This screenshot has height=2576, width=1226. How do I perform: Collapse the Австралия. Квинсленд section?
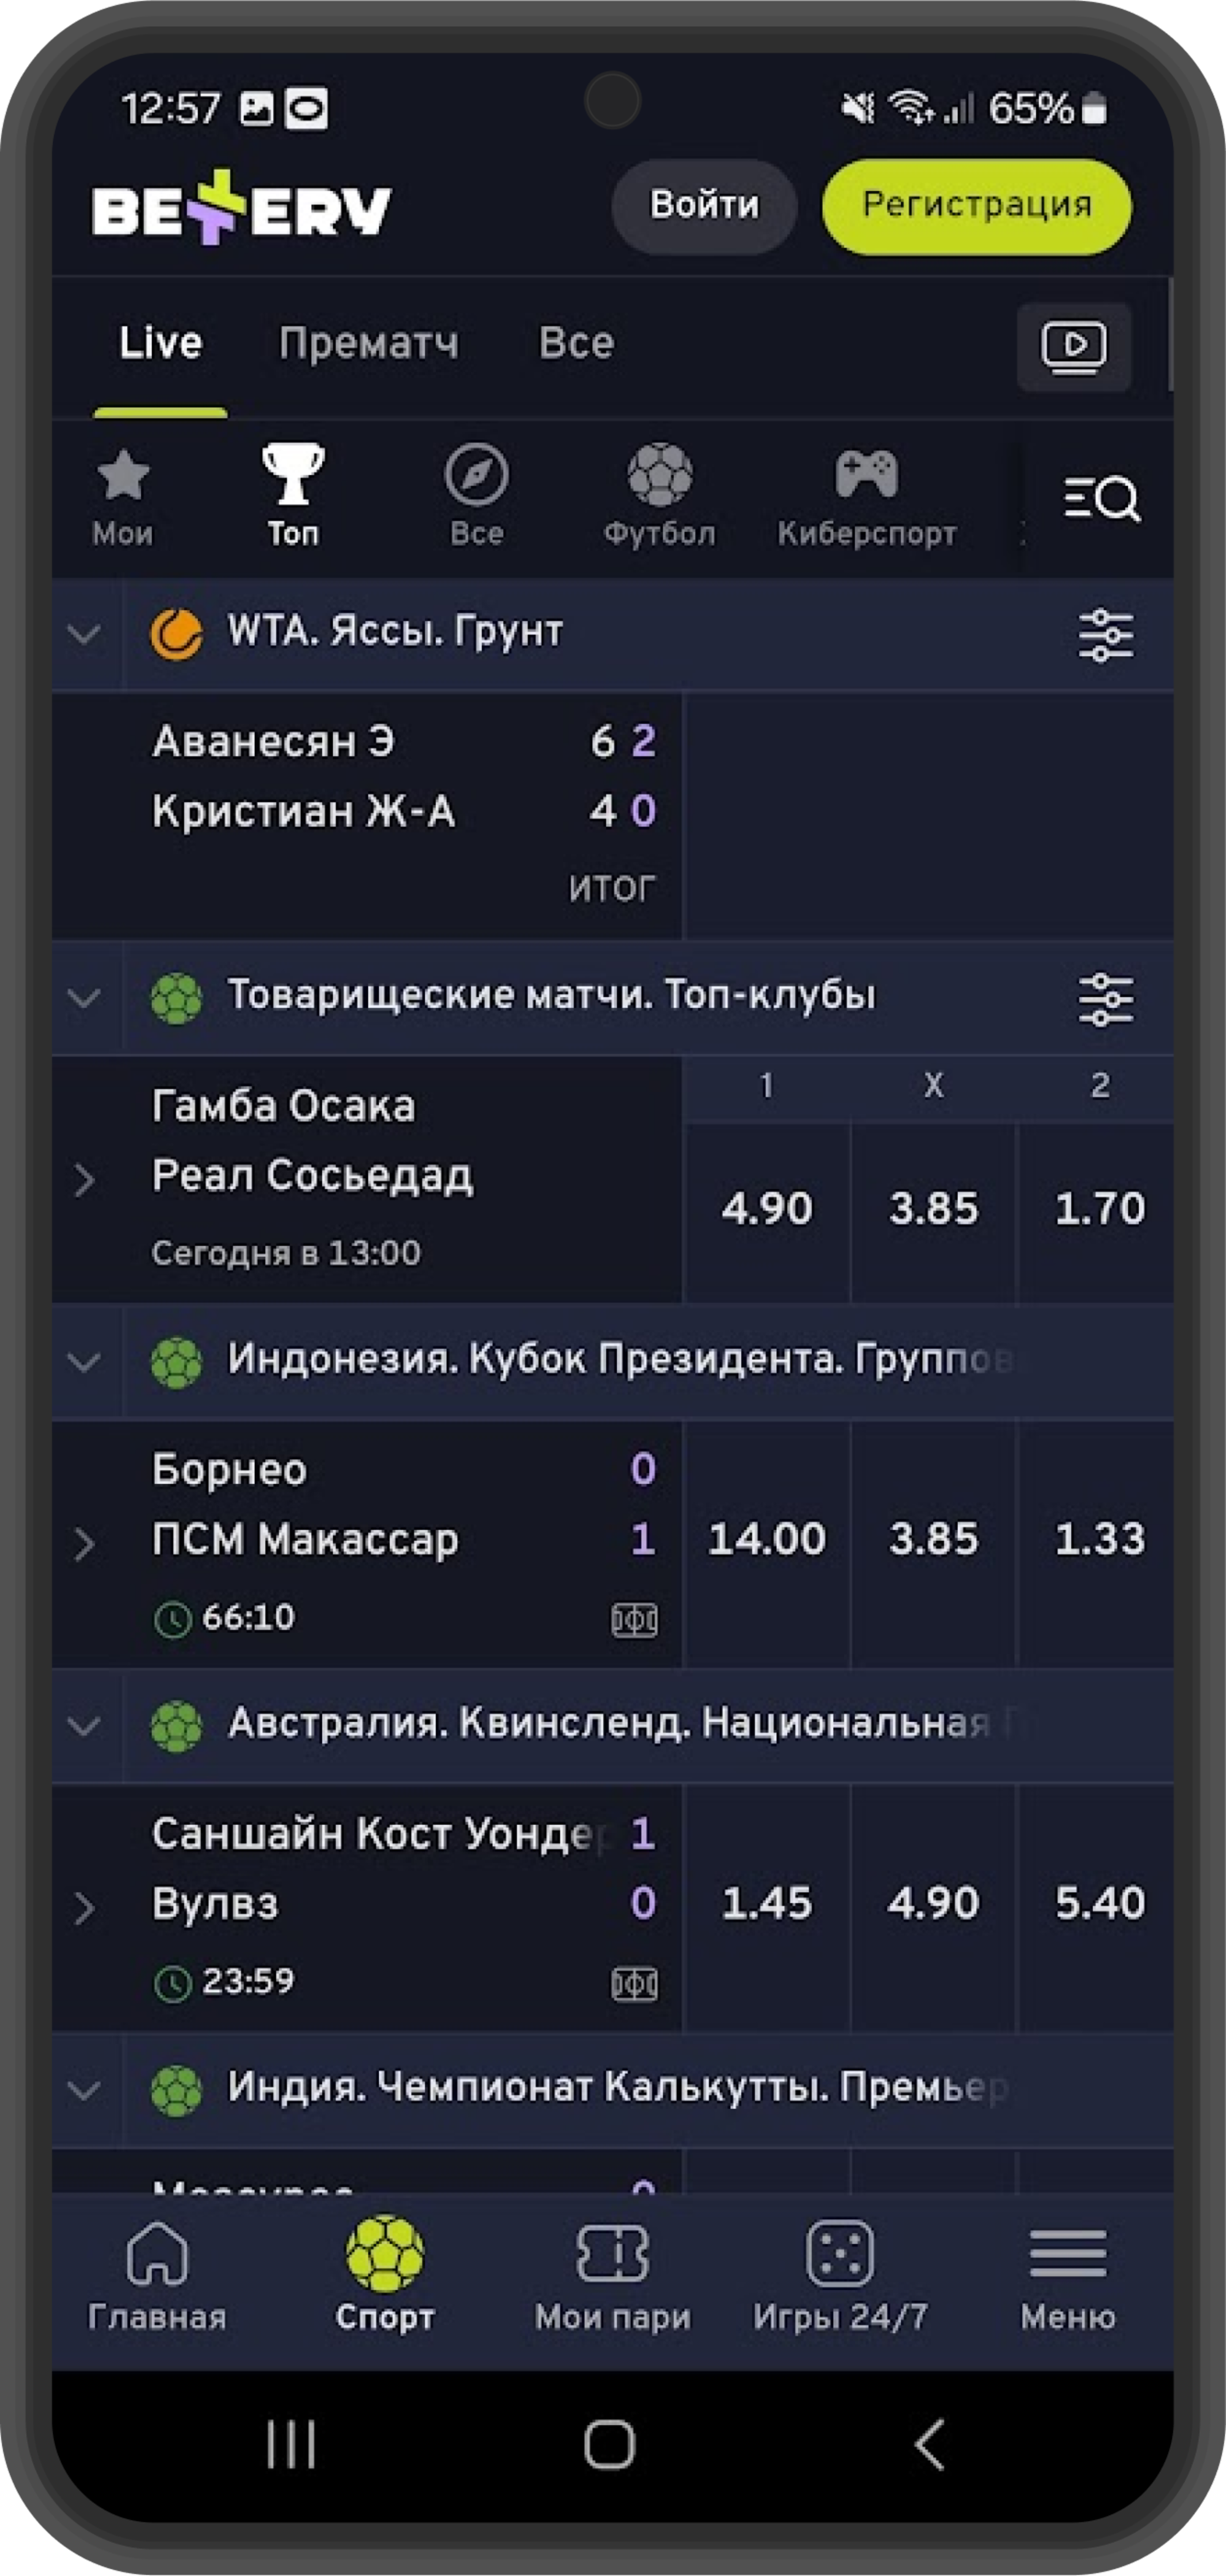point(85,1726)
